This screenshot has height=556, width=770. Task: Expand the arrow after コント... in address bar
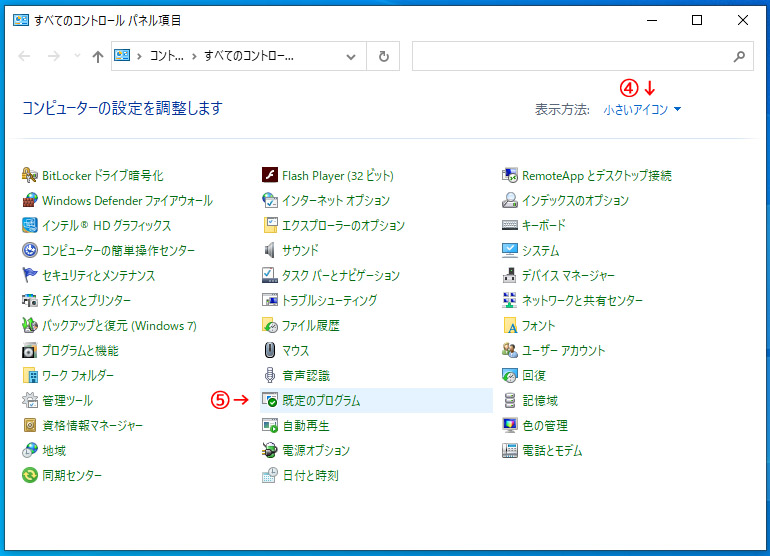pos(194,56)
